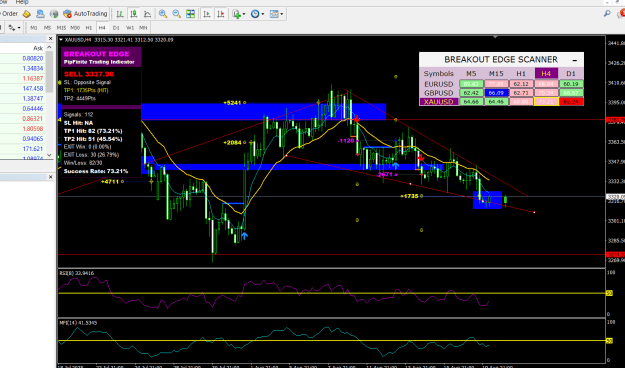The height and width of the screenshot is (368, 625).
Task: Close the Market Watch panel
Action: (50, 39)
